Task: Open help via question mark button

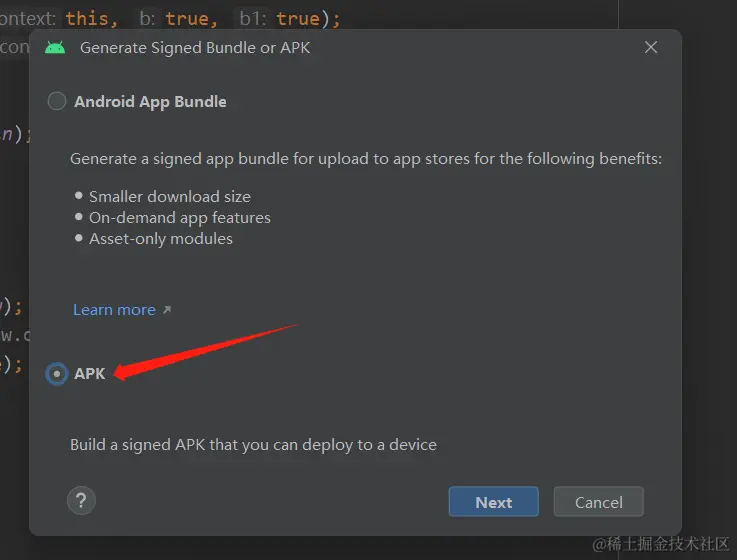Action: (81, 501)
